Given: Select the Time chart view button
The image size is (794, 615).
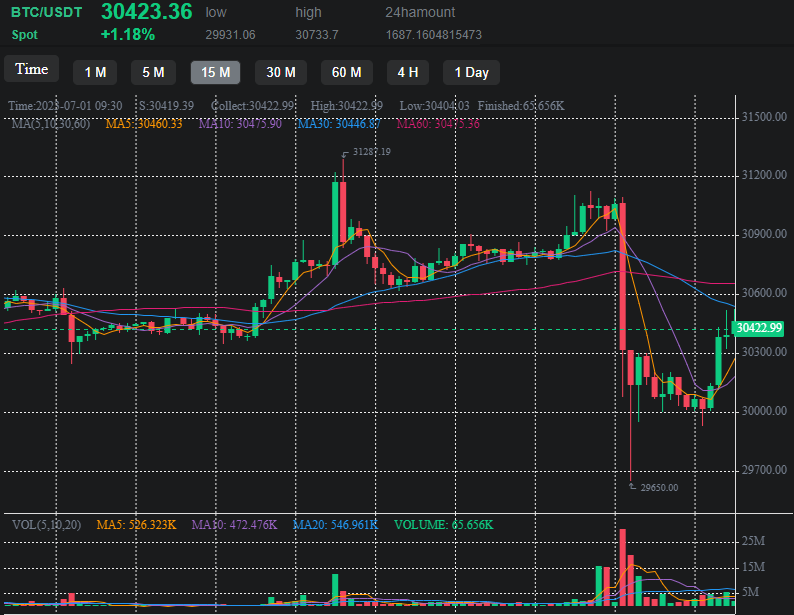Looking at the screenshot, I should click(31, 69).
